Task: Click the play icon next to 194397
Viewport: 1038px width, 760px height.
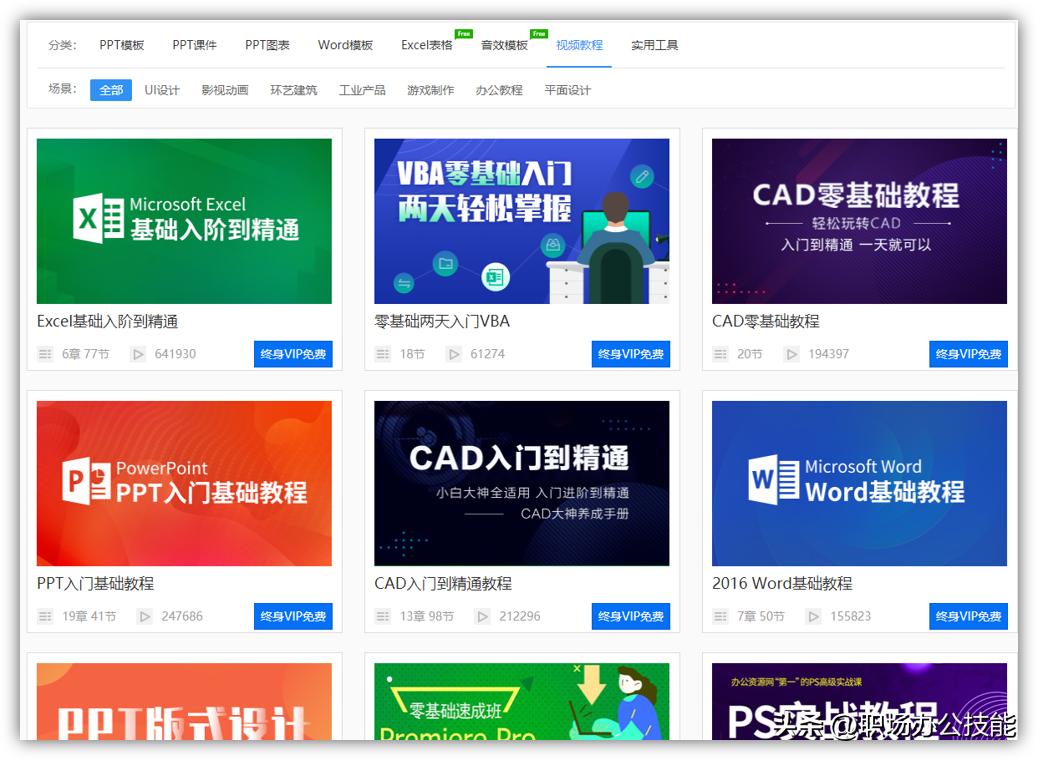Action: coord(791,353)
